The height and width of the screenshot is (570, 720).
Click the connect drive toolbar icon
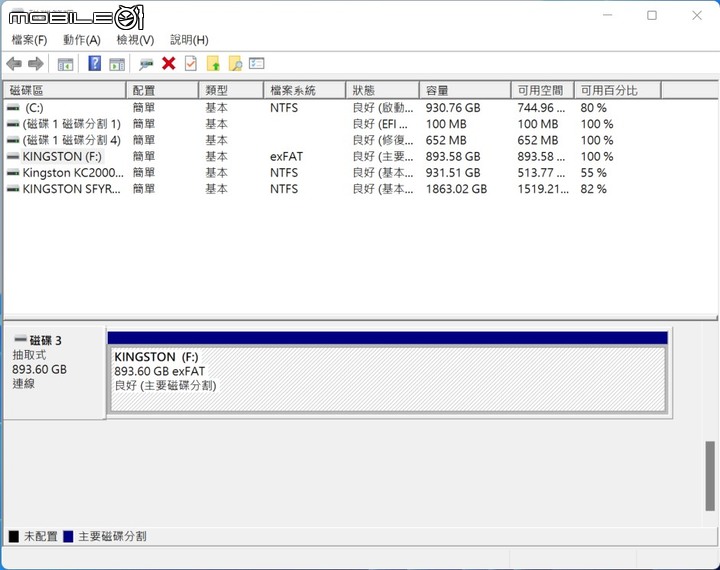[146, 64]
